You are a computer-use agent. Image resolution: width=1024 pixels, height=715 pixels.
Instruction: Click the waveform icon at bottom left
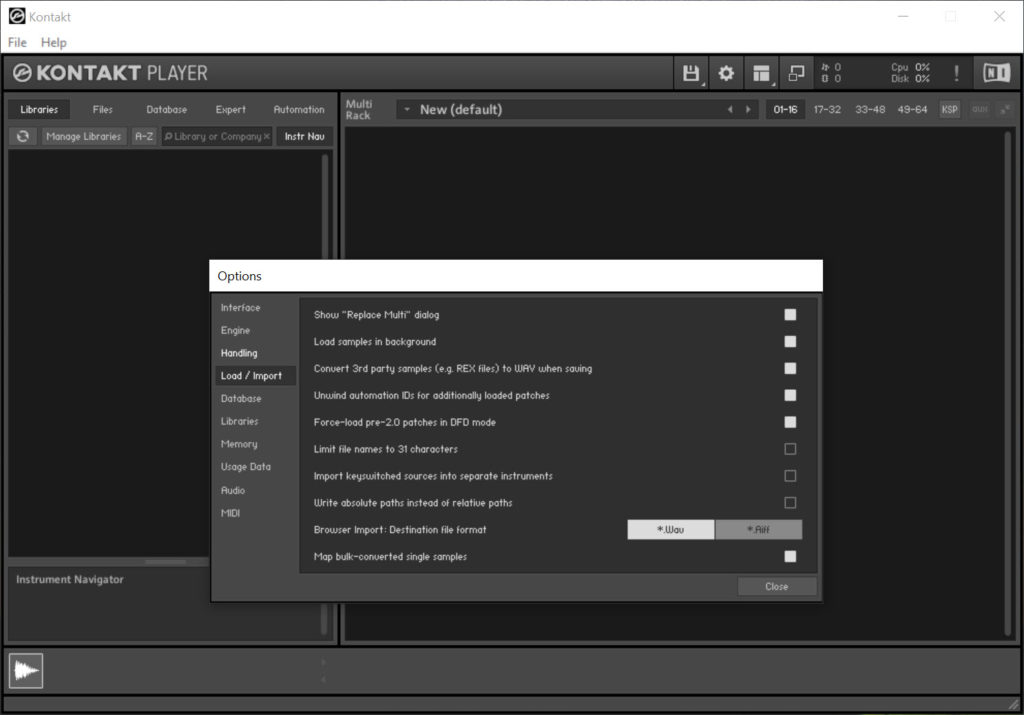point(26,671)
